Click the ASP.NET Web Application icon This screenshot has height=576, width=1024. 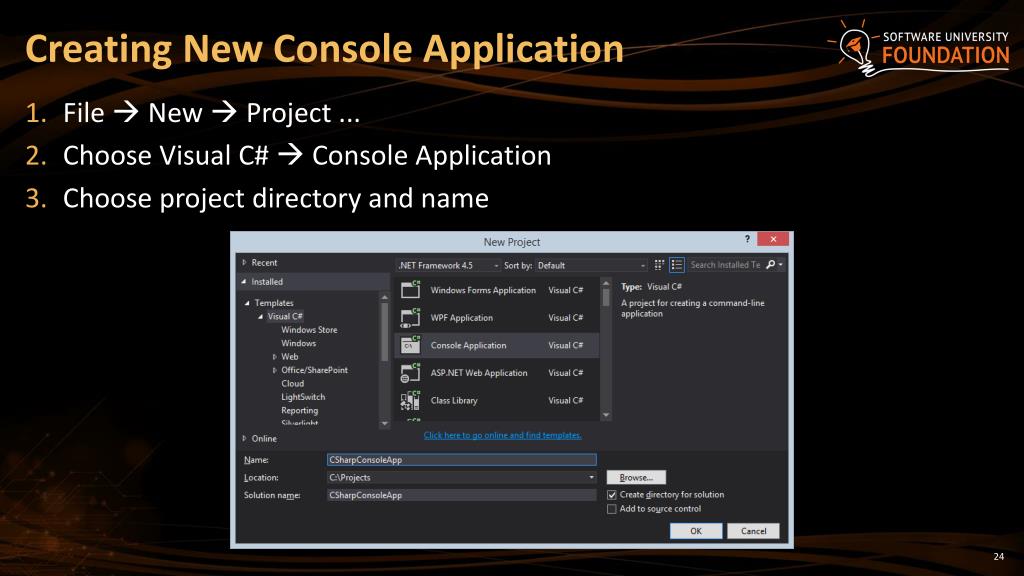click(x=410, y=372)
